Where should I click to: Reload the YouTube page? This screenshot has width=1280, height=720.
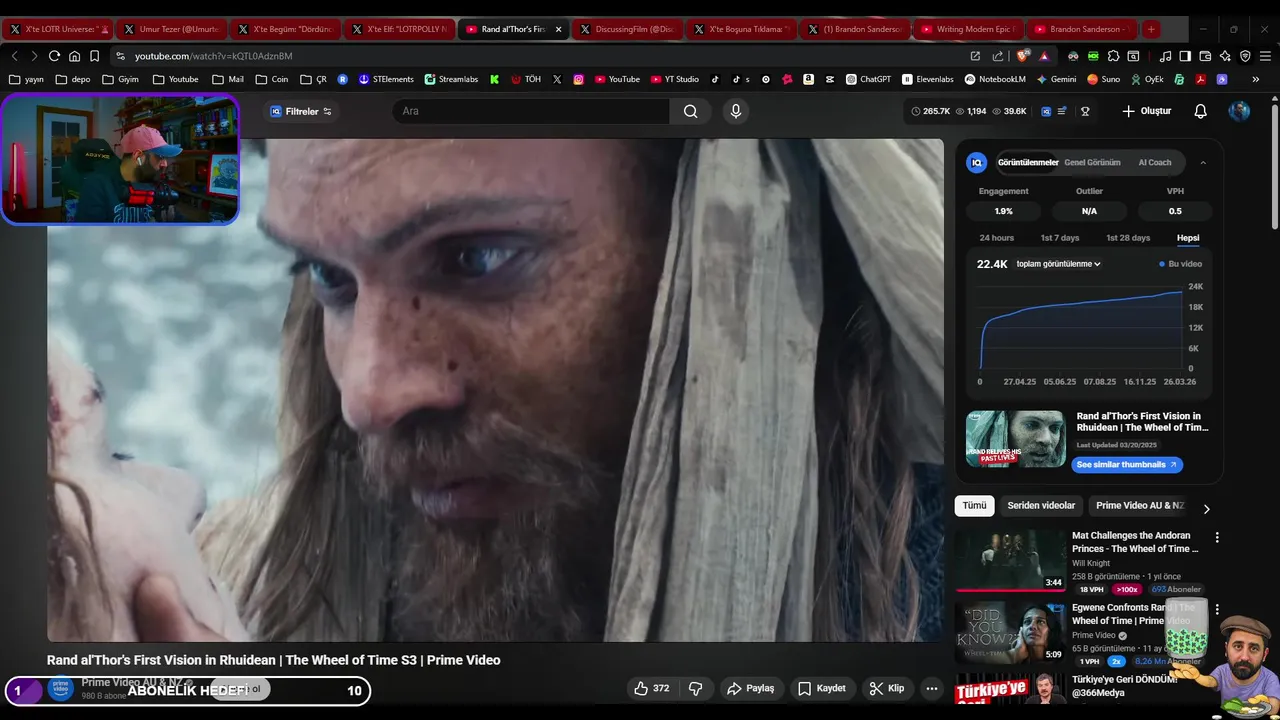tap(54, 56)
